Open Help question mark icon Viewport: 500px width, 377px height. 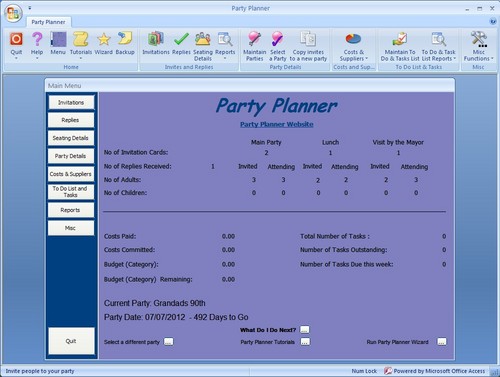coord(37,39)
